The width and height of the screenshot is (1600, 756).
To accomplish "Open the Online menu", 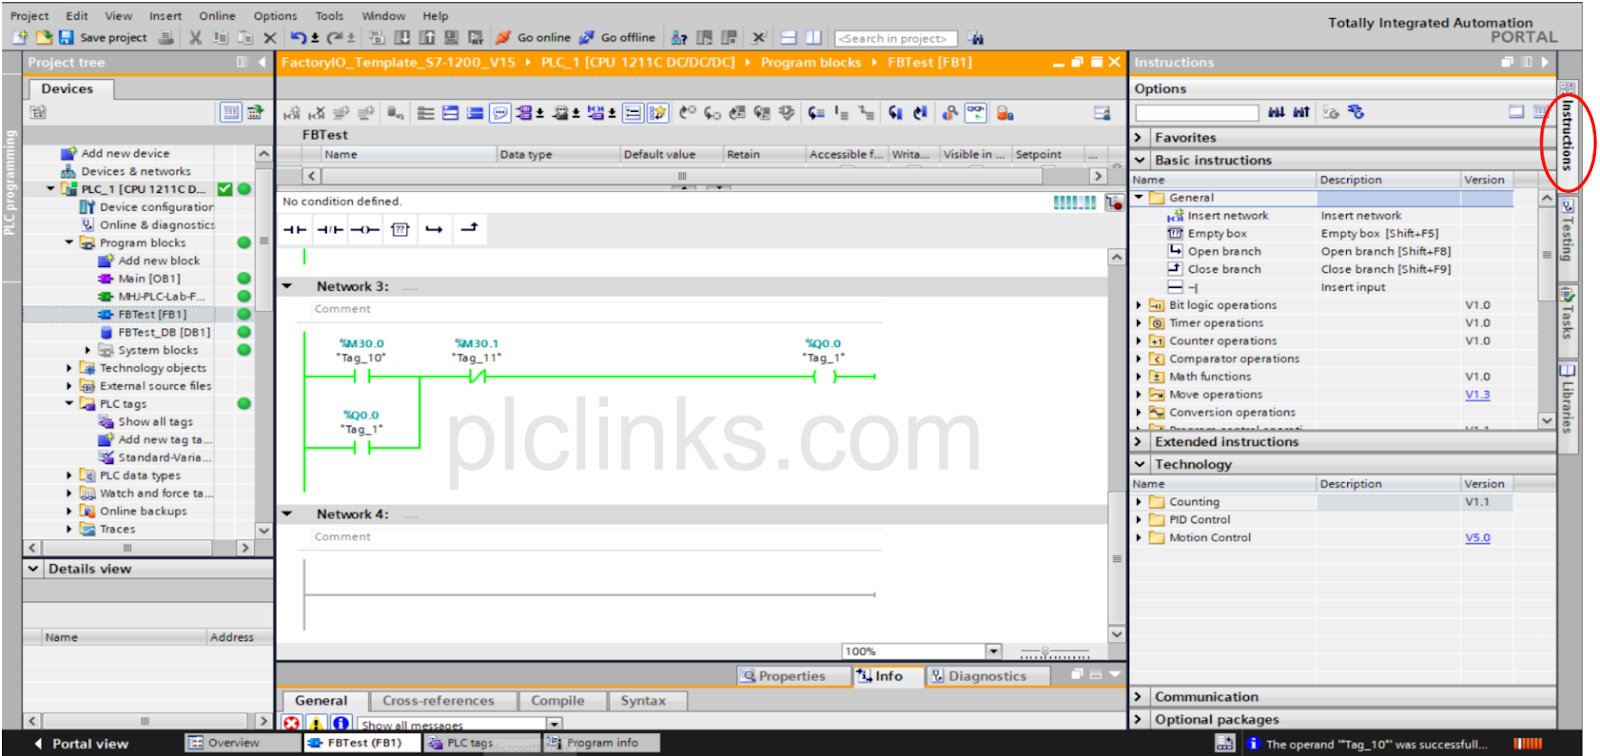I will click(217, 16).
